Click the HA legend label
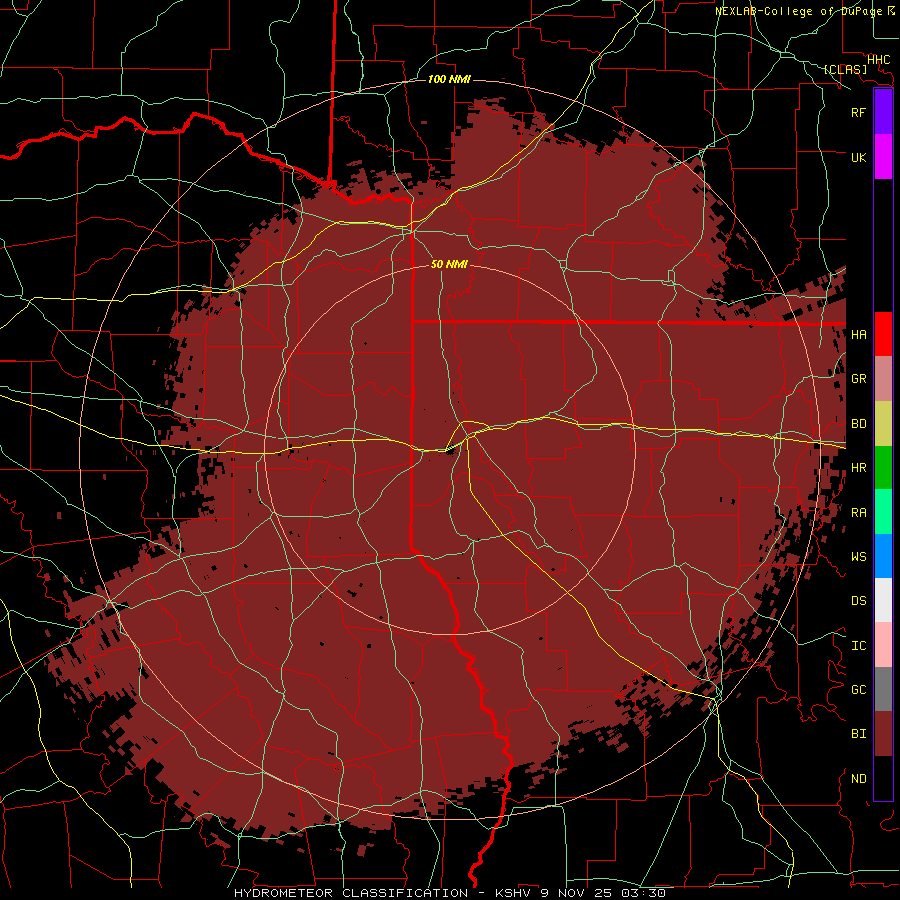 pos(859,335)
